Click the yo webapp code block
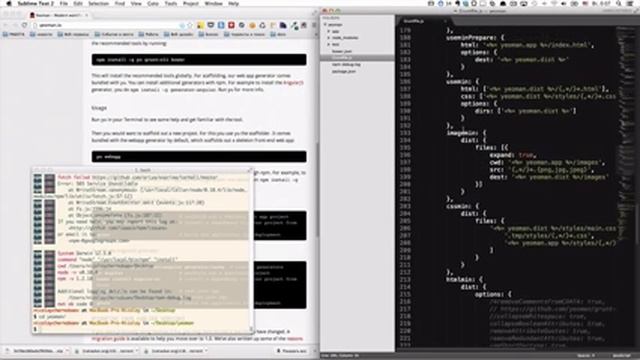This screenshot has width=640, height=360. 199,157
